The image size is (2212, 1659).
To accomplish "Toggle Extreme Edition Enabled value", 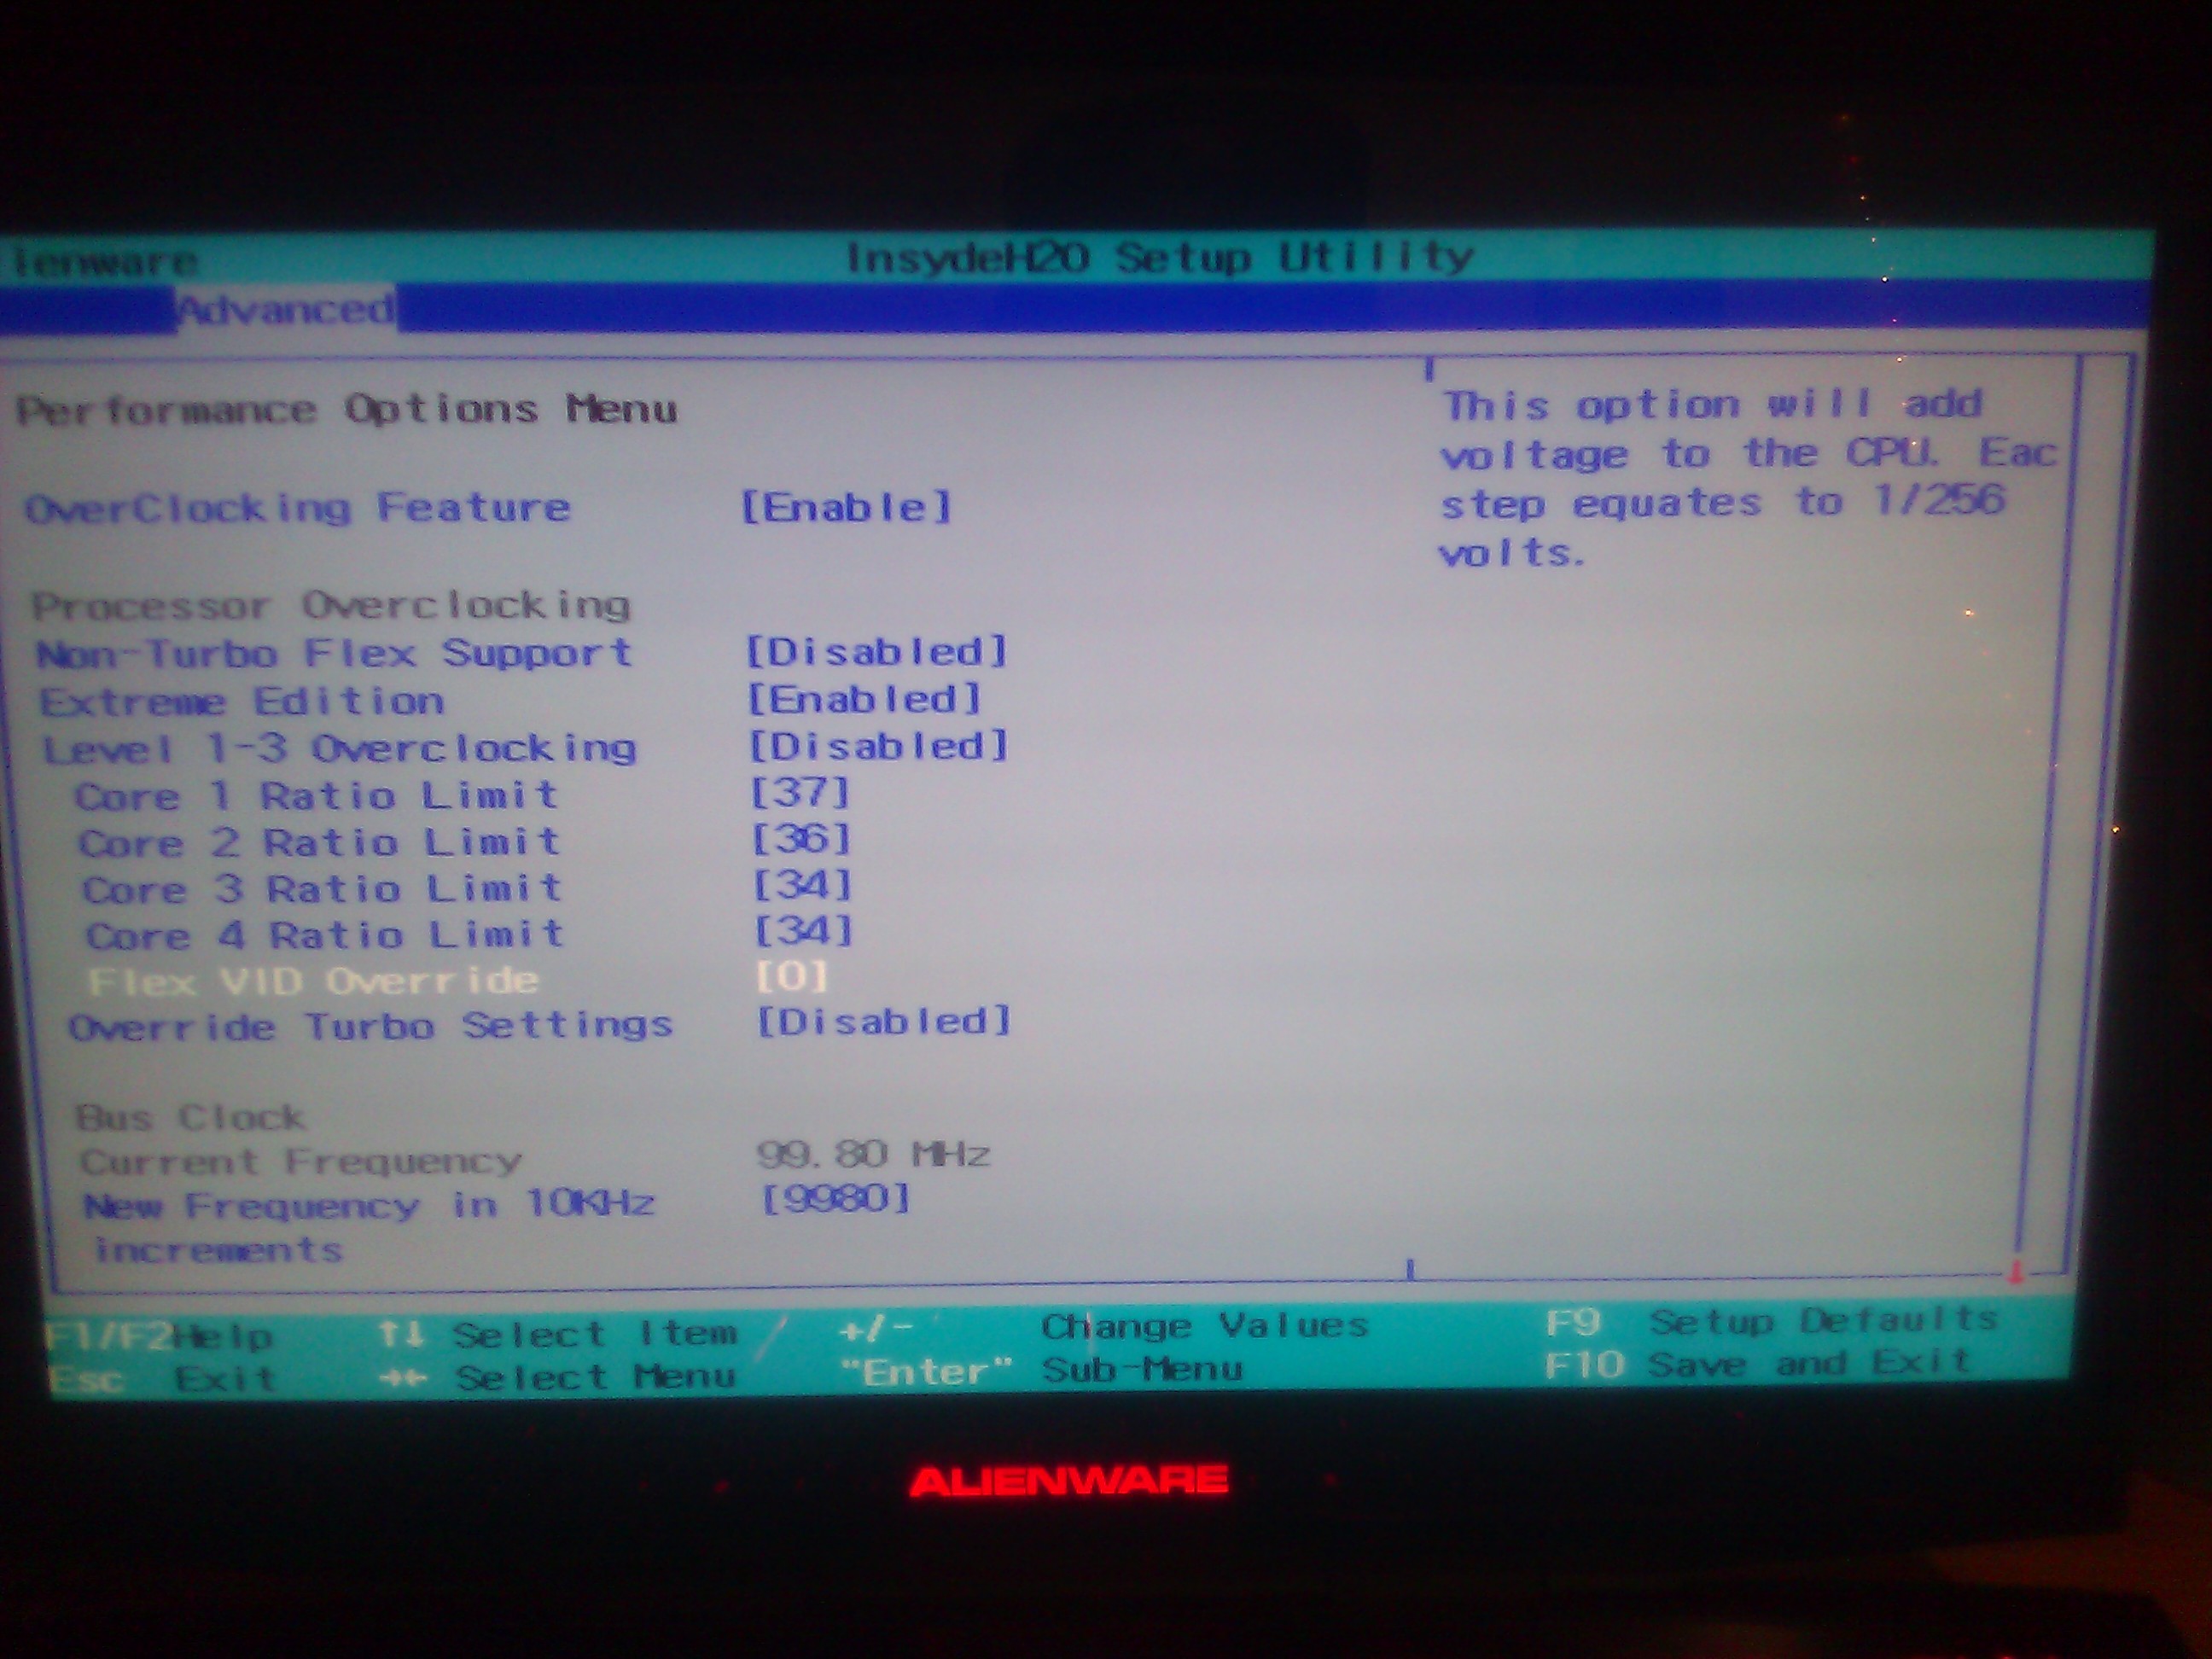I will (x=866, y=699).
